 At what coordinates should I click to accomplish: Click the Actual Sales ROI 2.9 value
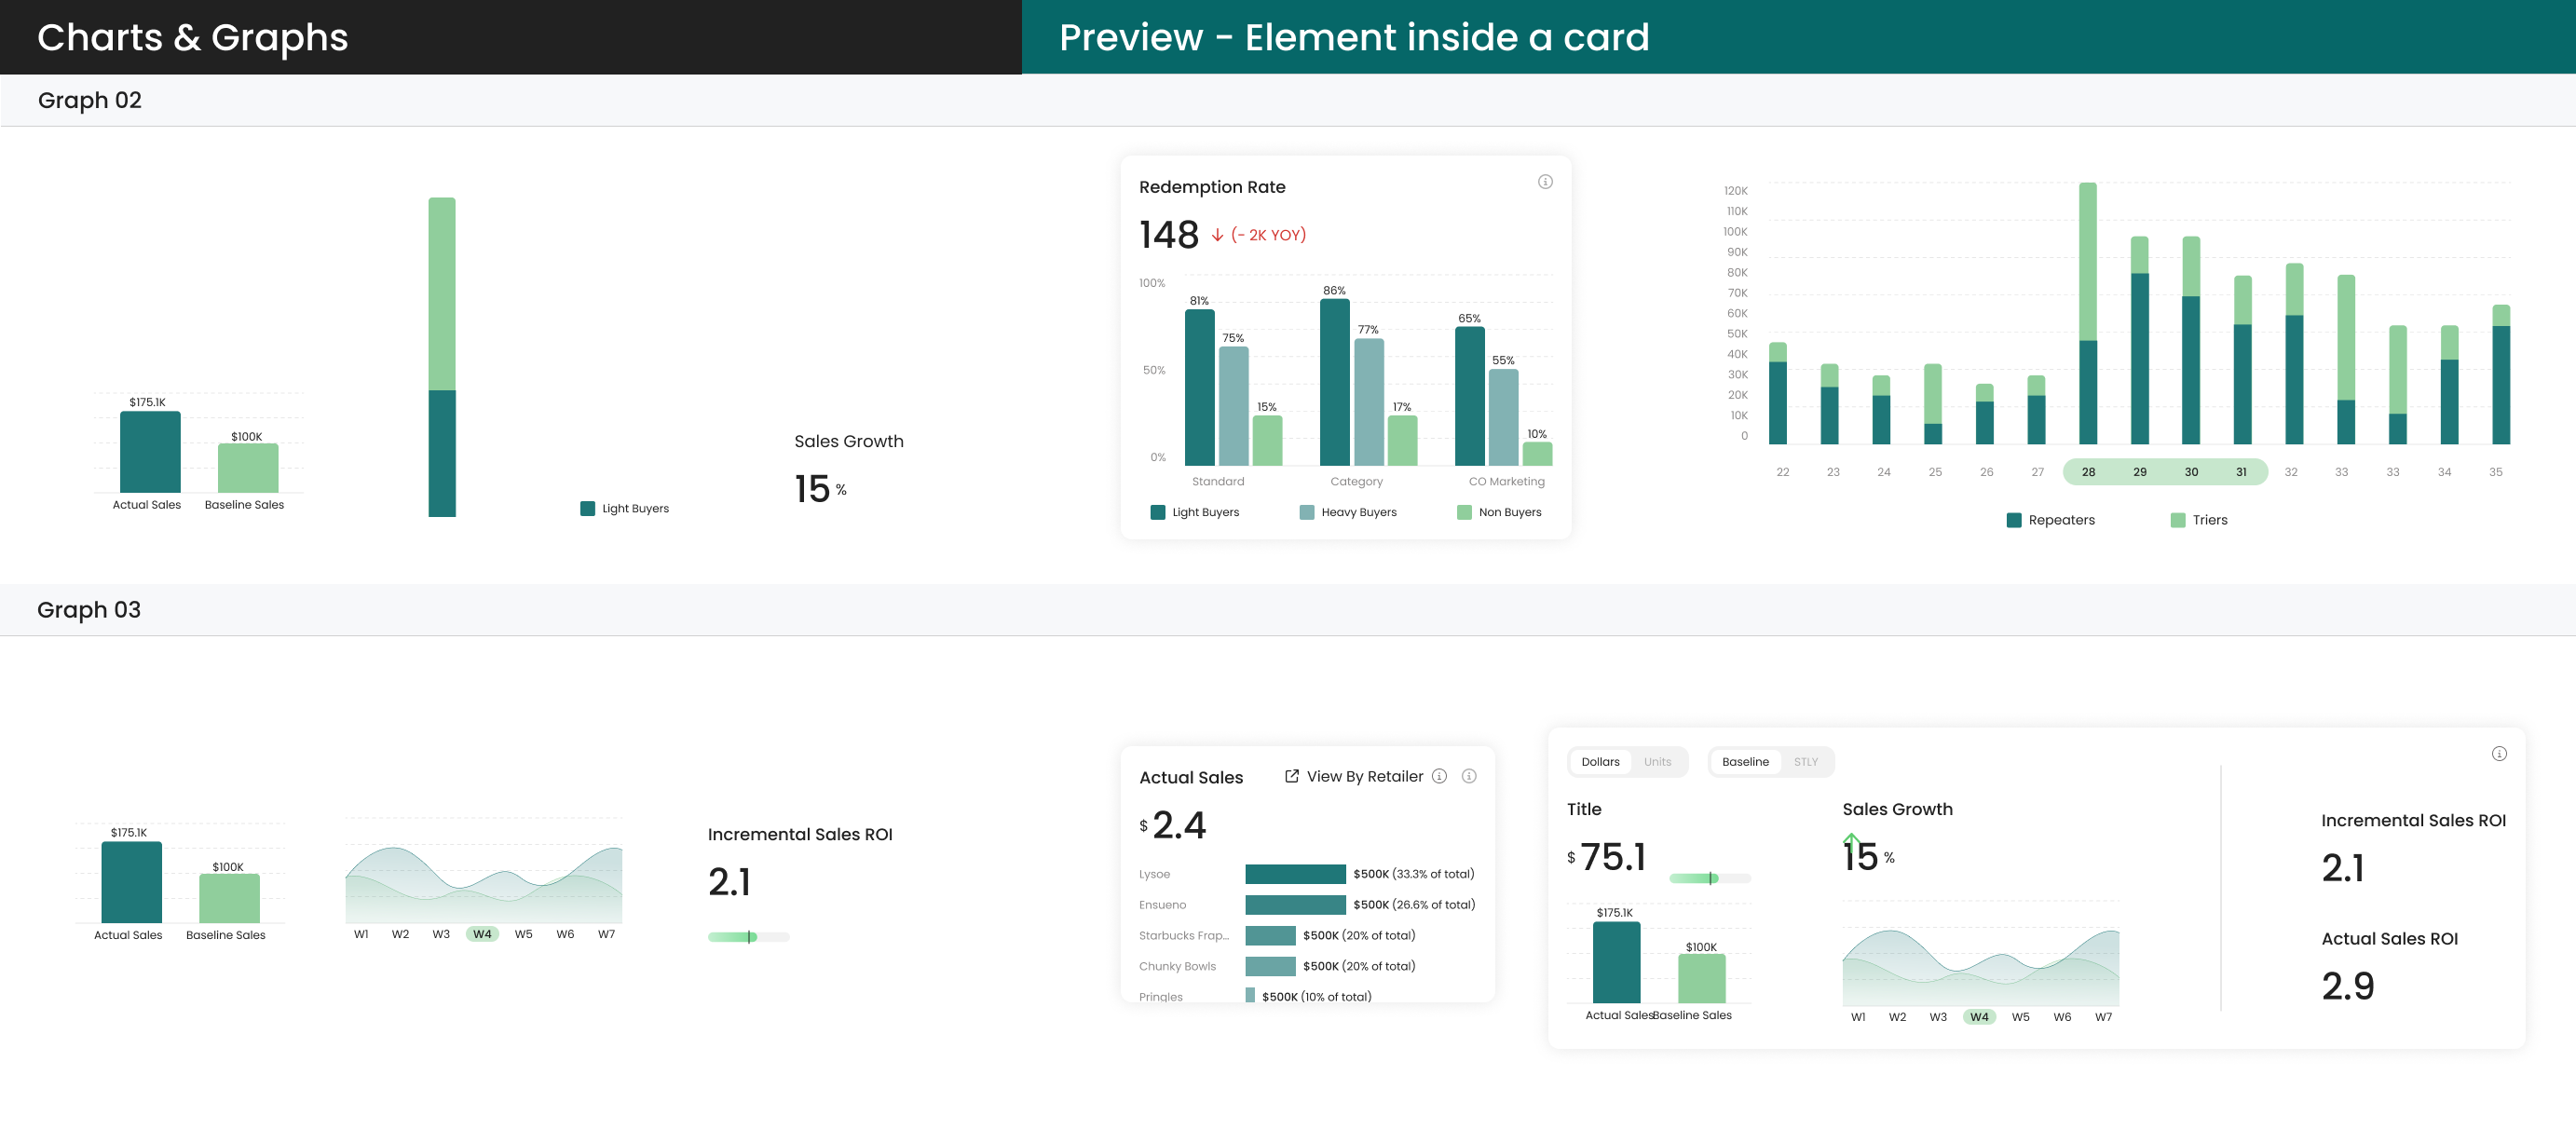pyautogui.click(x=2347, y=986)
